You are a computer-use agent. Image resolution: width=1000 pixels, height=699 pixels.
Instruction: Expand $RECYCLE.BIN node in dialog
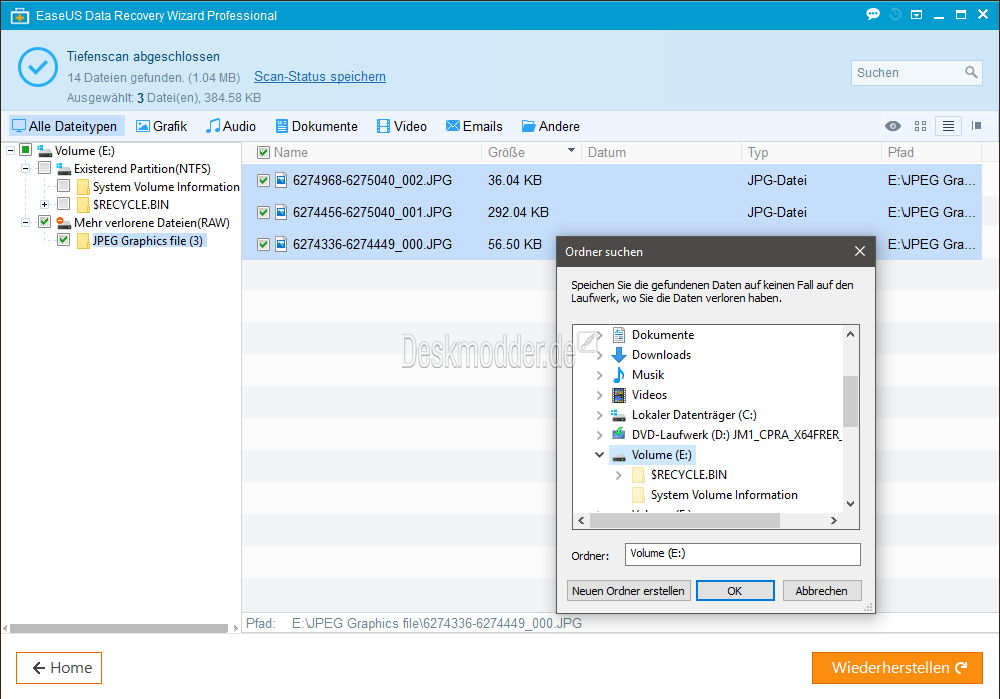click(x=619, y=475)
